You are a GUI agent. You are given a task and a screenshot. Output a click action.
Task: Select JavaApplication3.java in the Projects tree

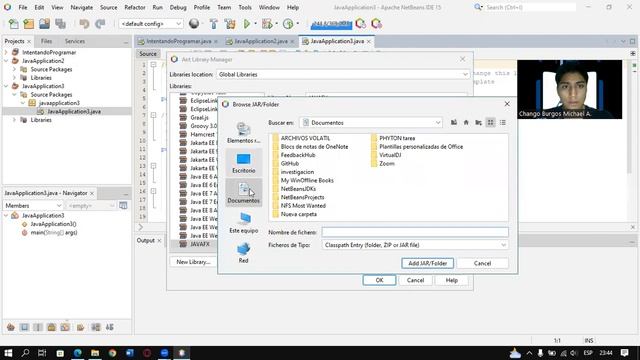(x=73, y=111)
